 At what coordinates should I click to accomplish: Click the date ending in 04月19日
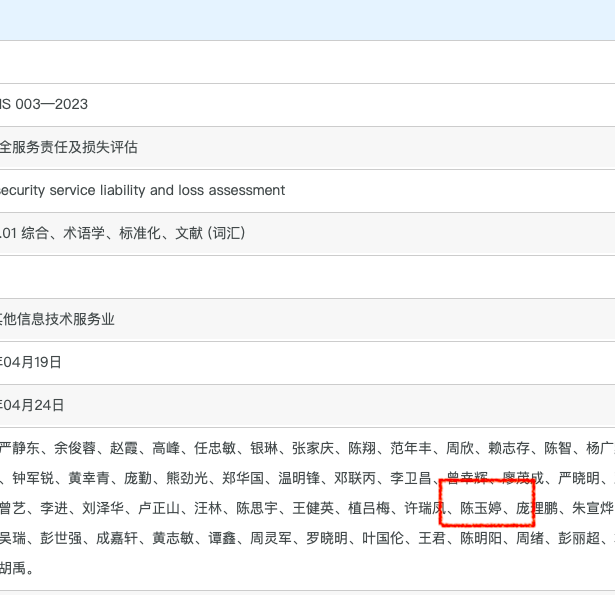[x=32, y=362]
